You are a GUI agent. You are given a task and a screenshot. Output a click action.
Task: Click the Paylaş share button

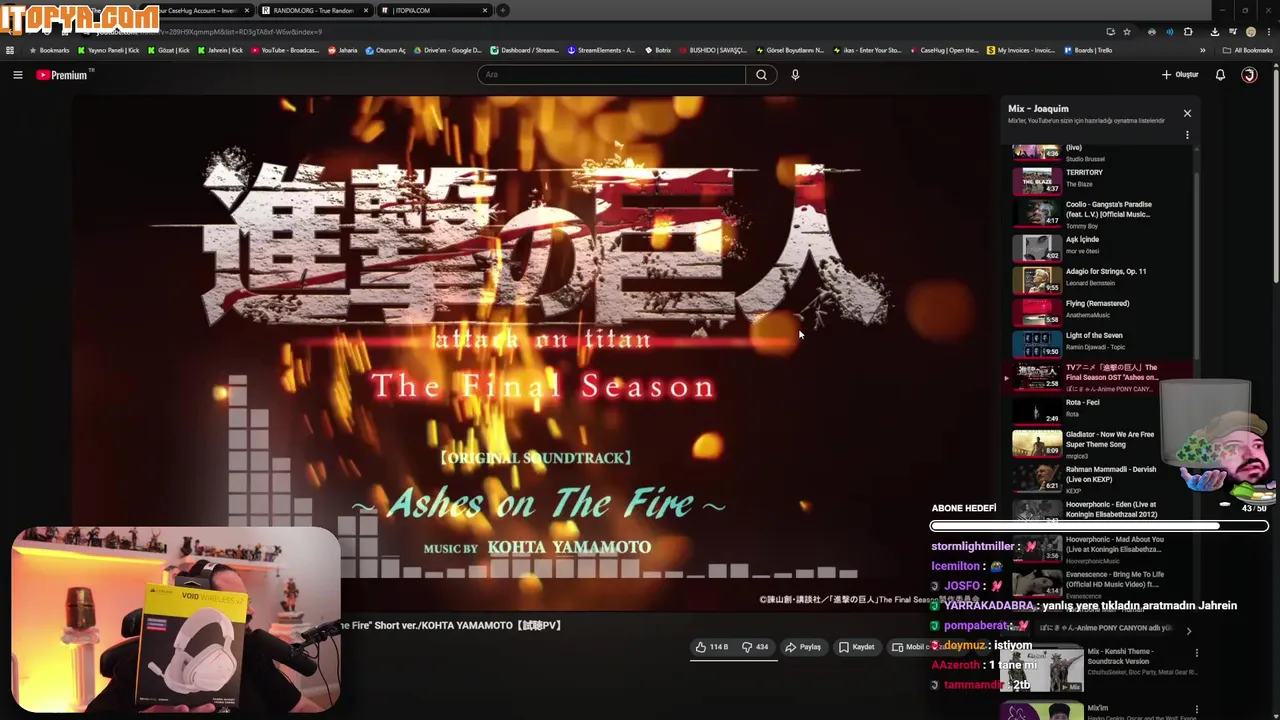803,647
